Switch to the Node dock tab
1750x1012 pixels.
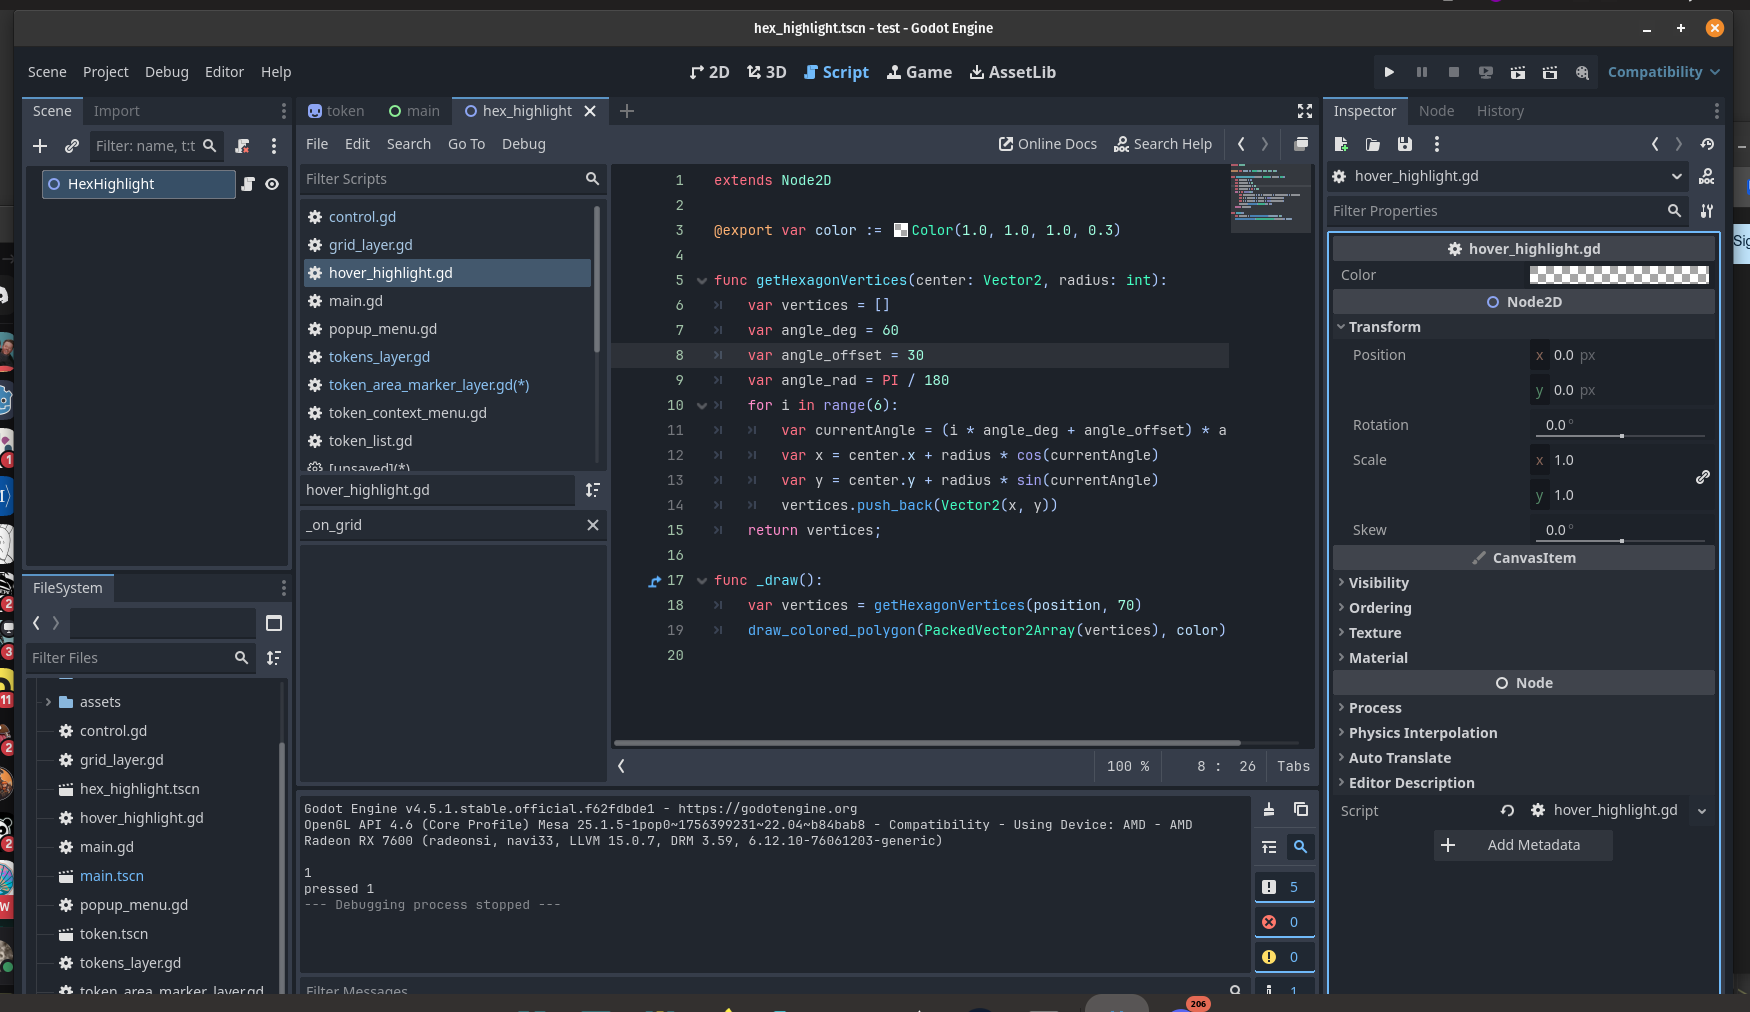[x=1436, y=111]
